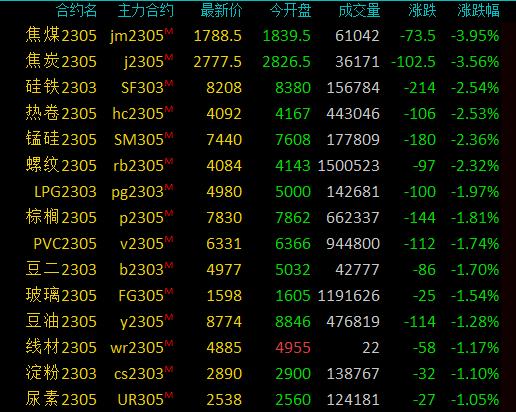516x412 pixels.
Task: Select contract code UR305
Action: [x=141, y=400]
